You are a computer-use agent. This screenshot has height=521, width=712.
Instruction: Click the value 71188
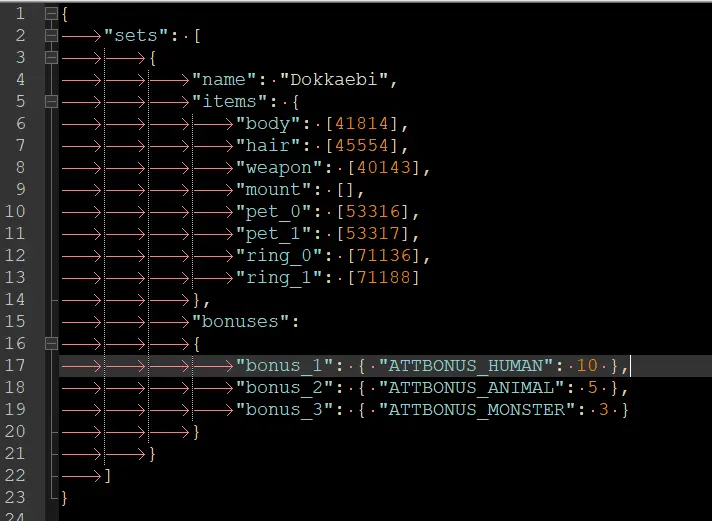[x=384, y=278]
